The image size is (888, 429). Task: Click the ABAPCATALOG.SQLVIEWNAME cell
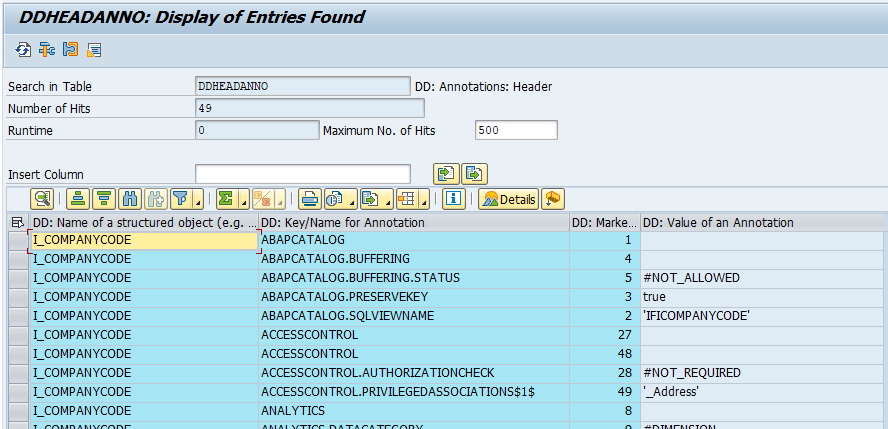tap(414, 316)
